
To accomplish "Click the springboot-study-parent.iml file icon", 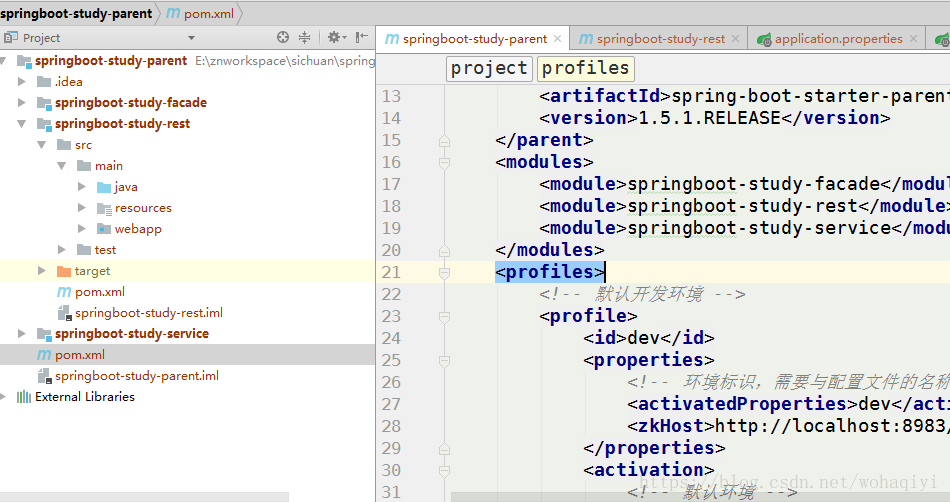I will (44, 376).
